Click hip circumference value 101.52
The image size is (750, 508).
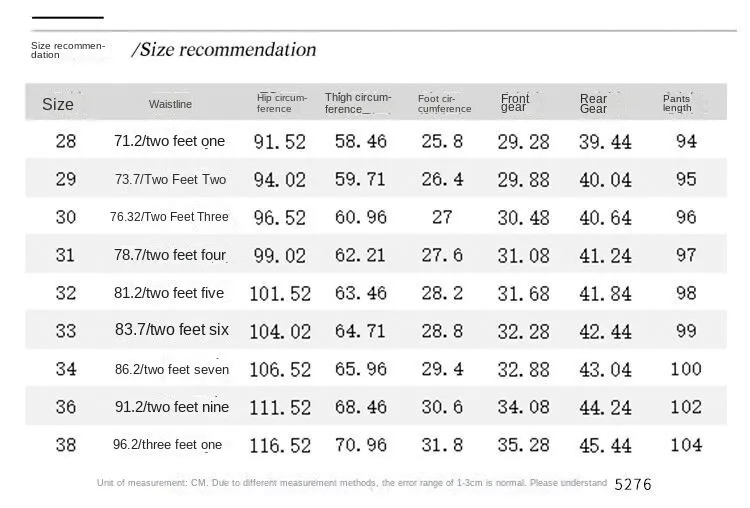[x=280, y=294]
